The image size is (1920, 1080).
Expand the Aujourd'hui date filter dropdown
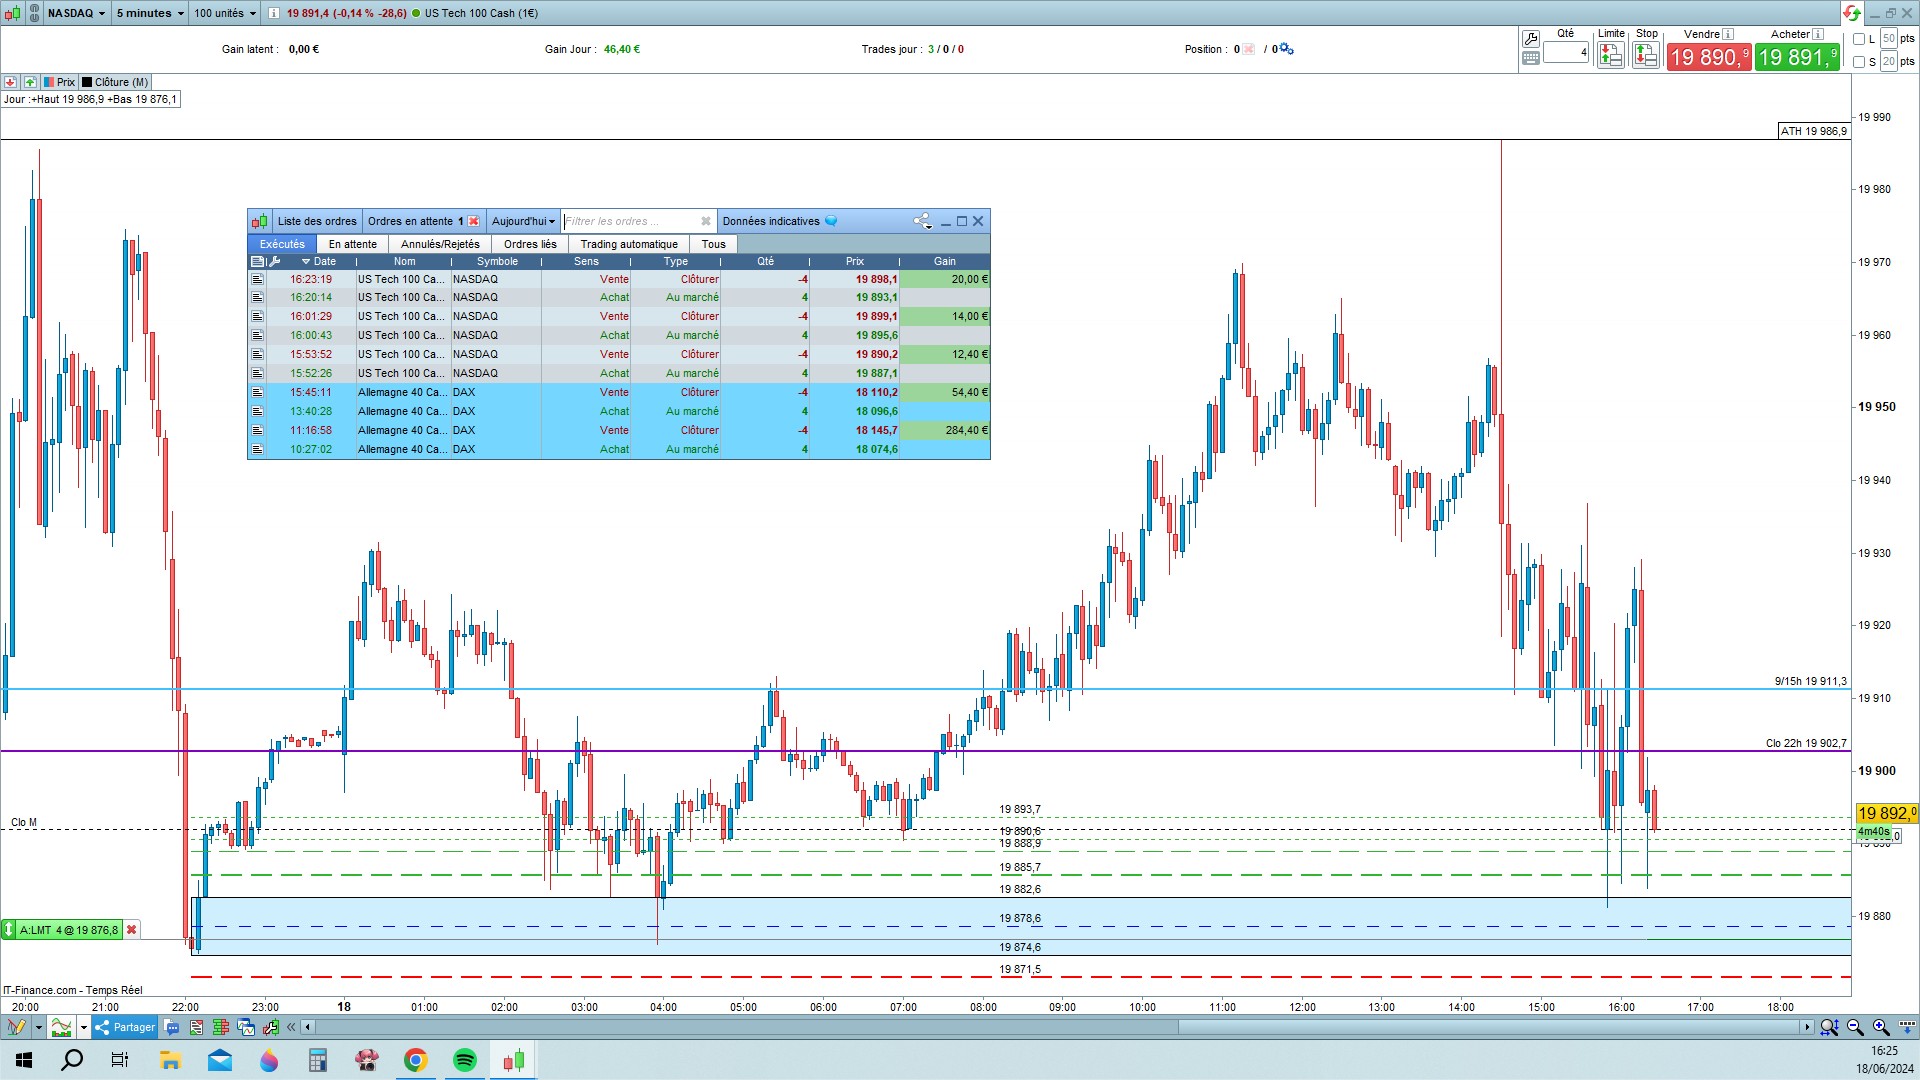[x=523, y=221]
